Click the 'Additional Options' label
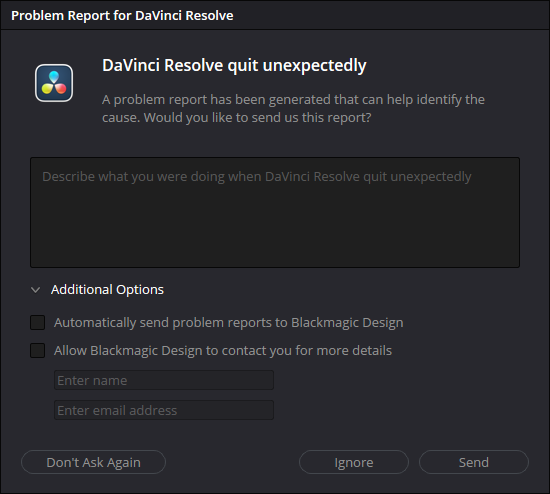This screenshot has width=550, height=494. coord(107,290)
